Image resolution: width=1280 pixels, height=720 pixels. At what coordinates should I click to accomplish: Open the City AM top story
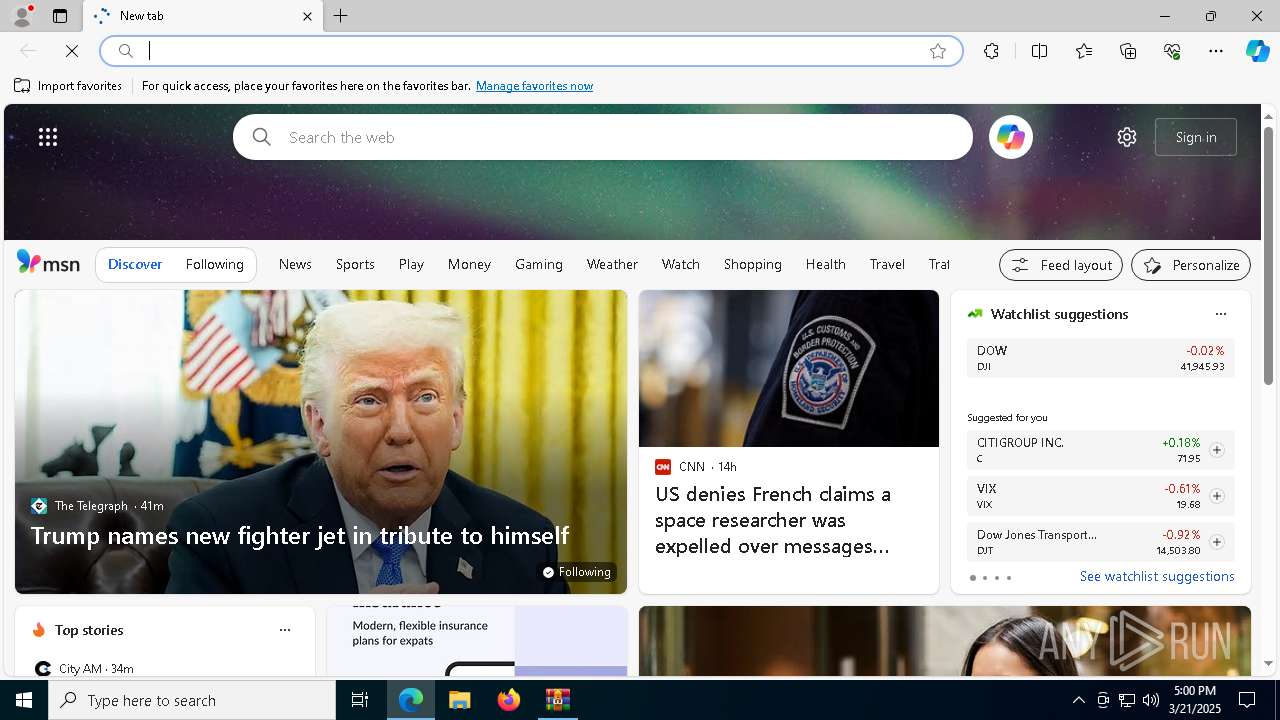coord(83,668)
